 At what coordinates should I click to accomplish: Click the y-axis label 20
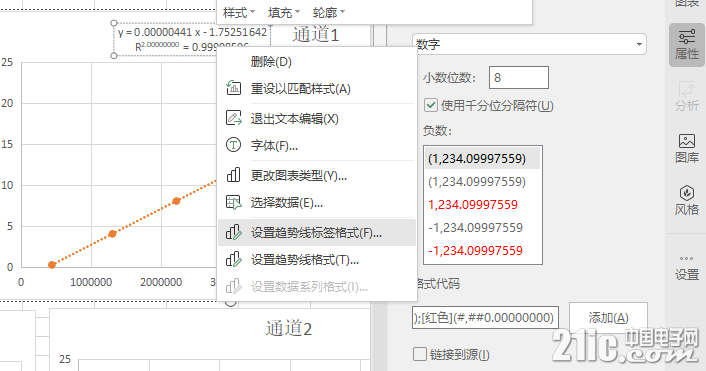[x=7, y=103]
